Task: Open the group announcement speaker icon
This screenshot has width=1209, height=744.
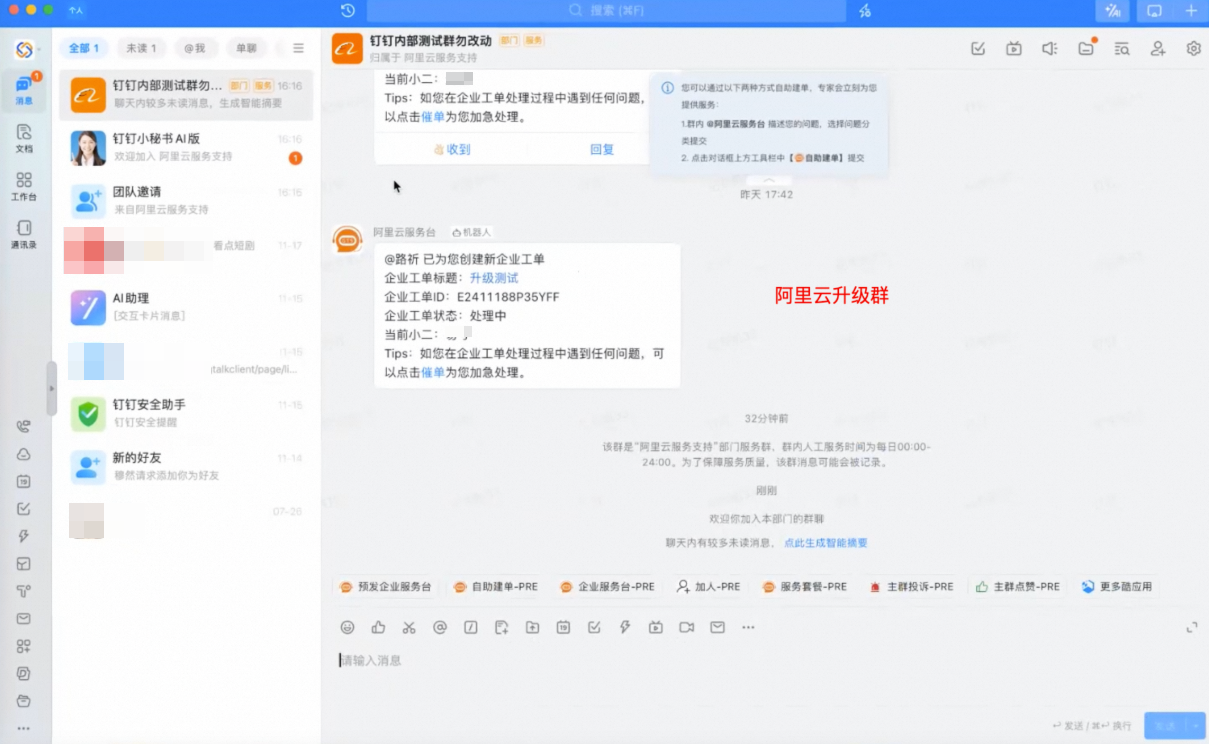Action: pos(1050,48)
